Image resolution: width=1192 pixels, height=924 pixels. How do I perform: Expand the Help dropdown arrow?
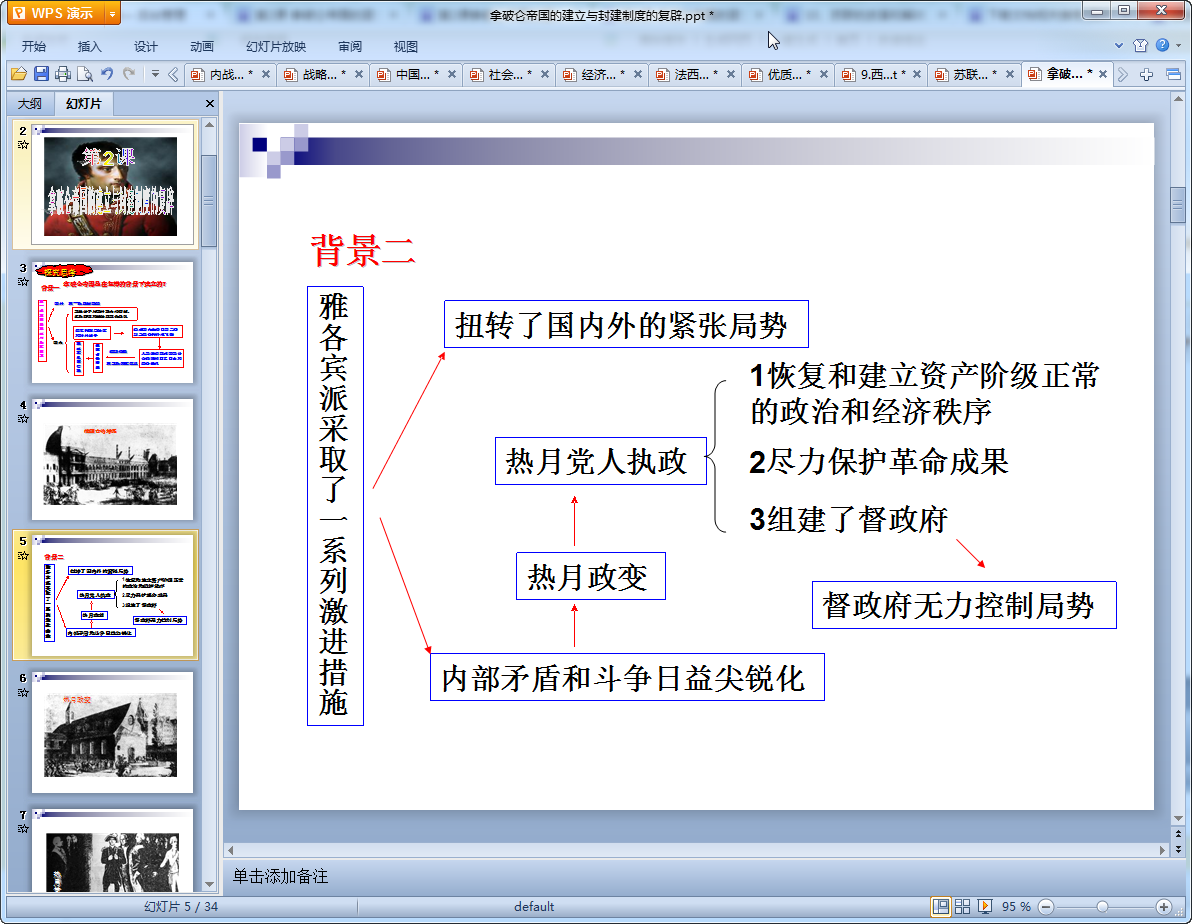(x=1178, y=46)
